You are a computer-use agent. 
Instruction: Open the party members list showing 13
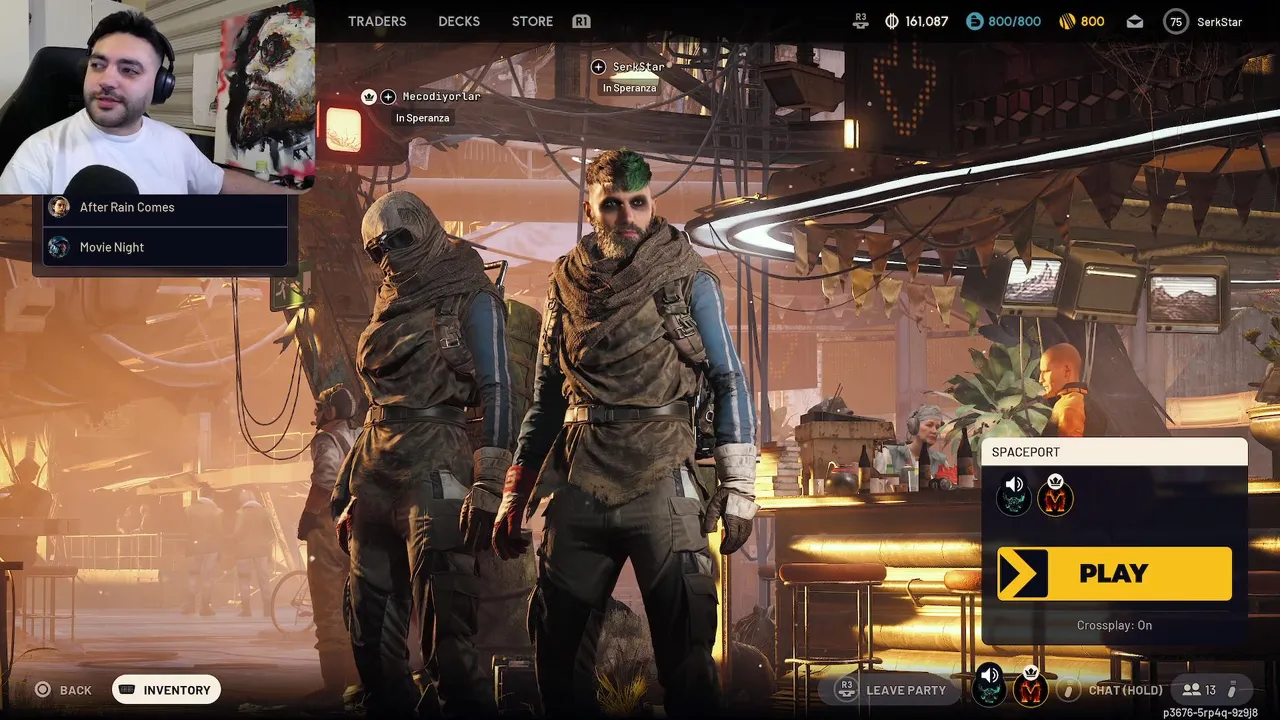[x=1211, y=690]
